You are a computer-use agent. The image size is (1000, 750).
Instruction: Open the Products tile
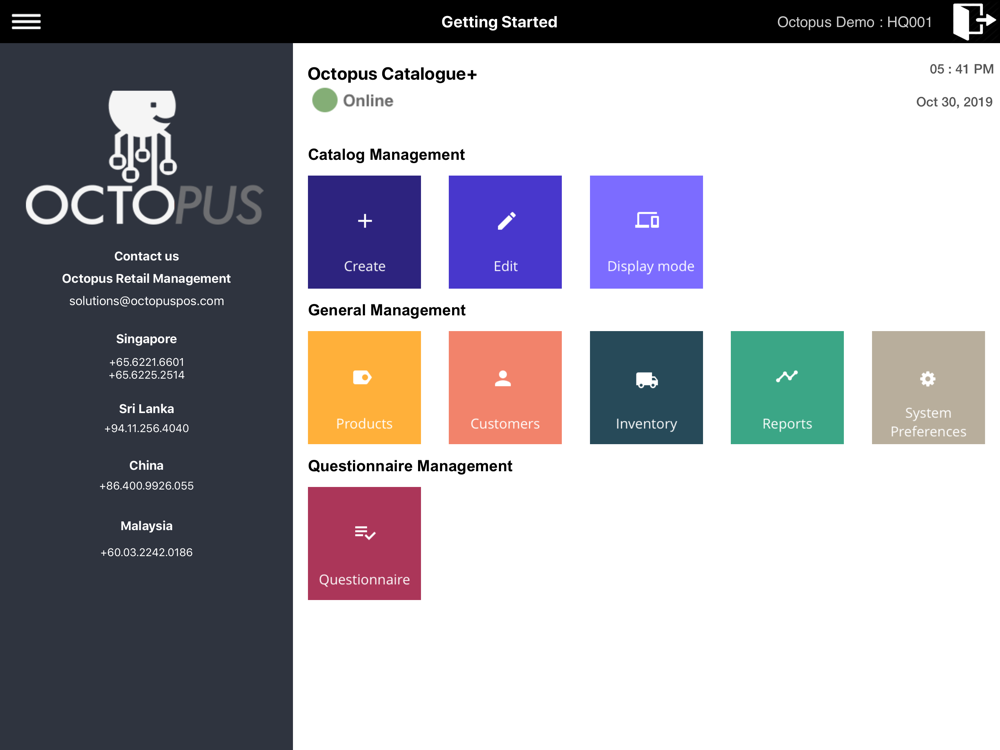point(364,387)
